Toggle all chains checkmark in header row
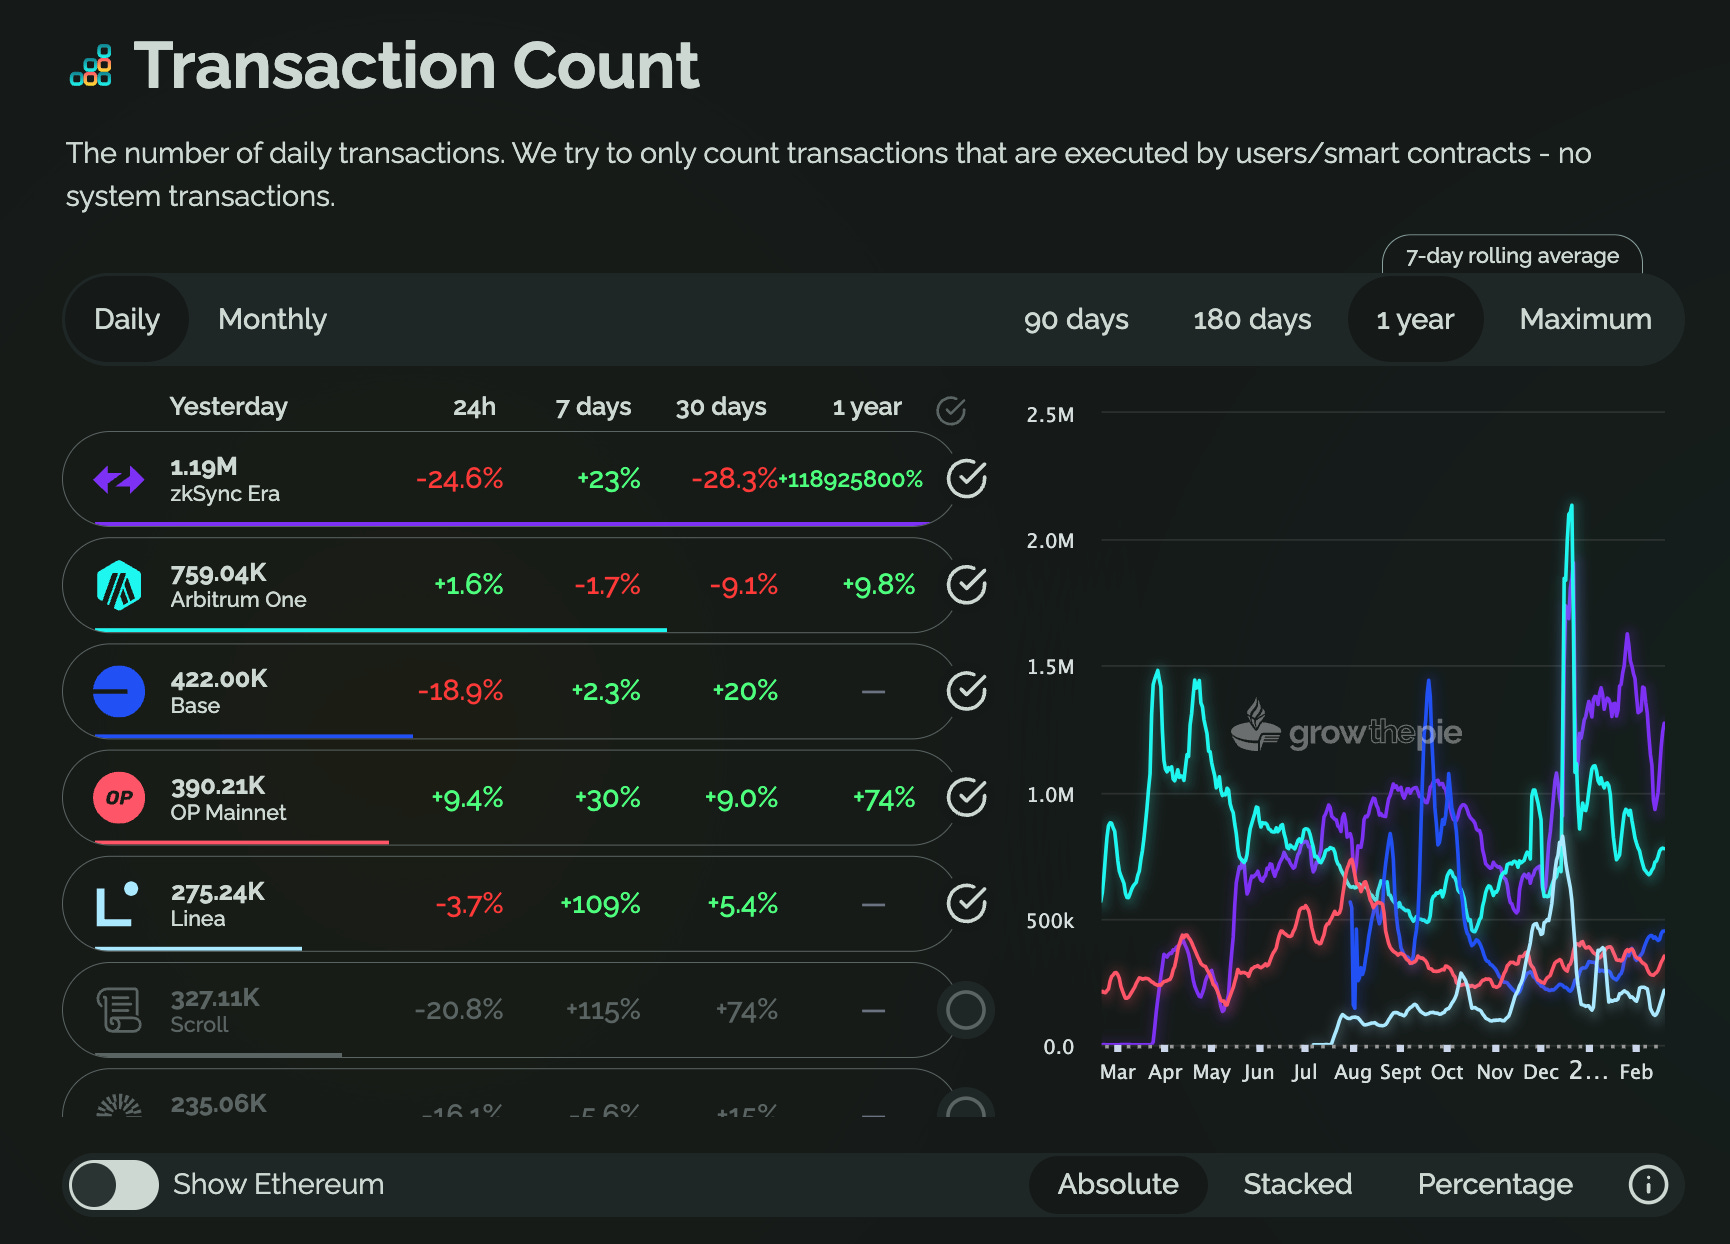This screenshot has width=1730, height=1244. 951,410
